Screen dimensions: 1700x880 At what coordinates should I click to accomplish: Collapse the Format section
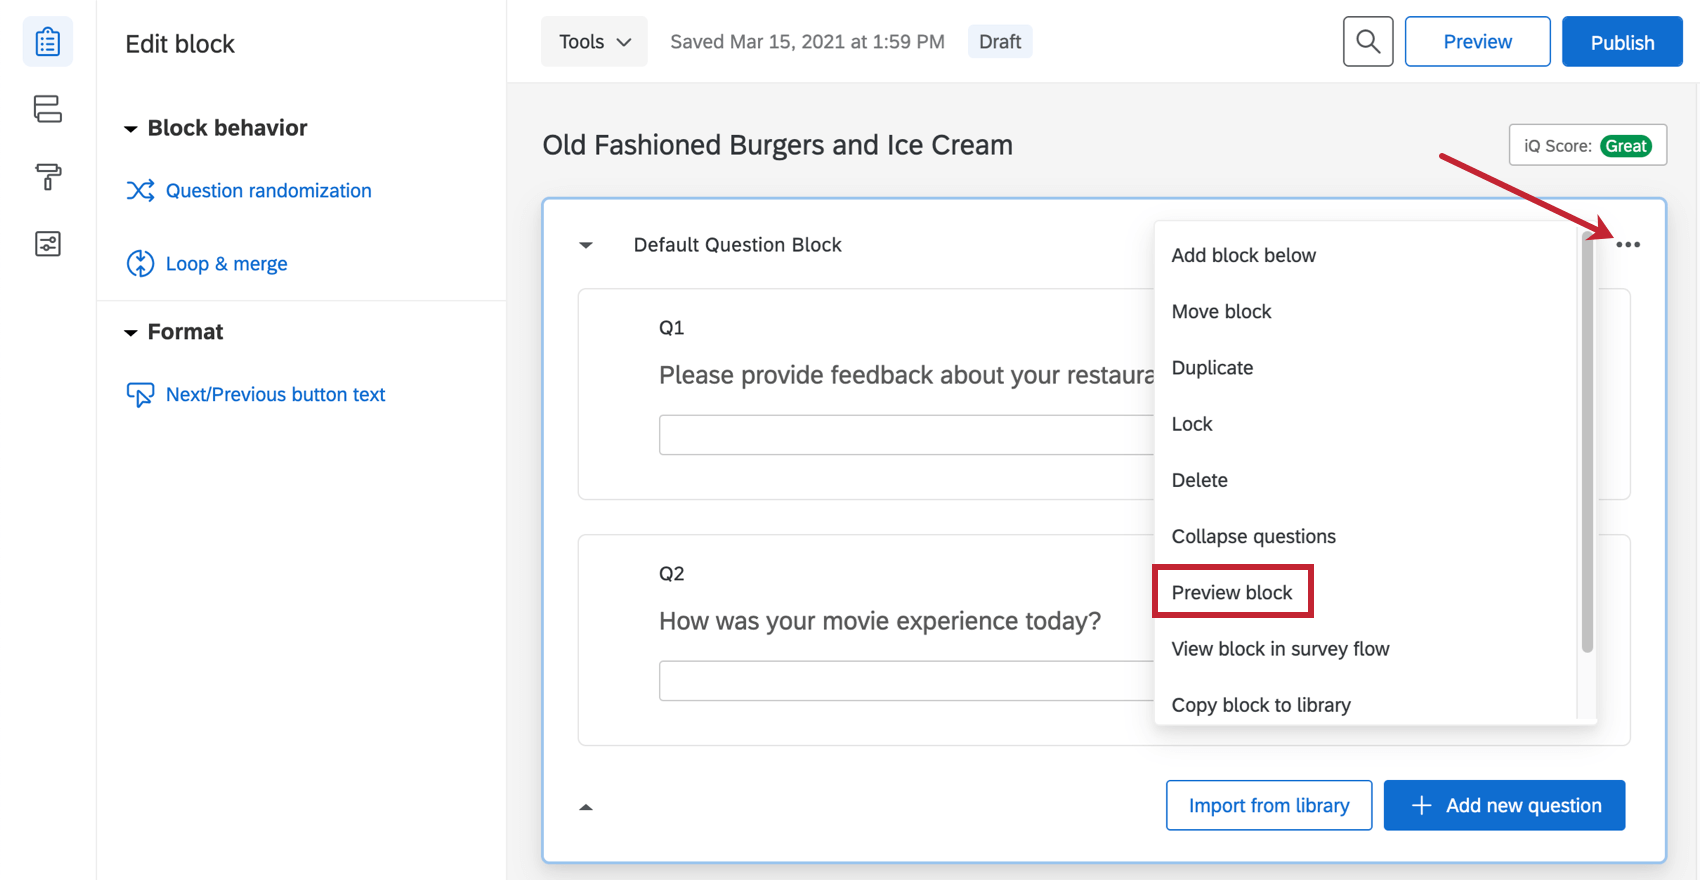tap(130, 333)
